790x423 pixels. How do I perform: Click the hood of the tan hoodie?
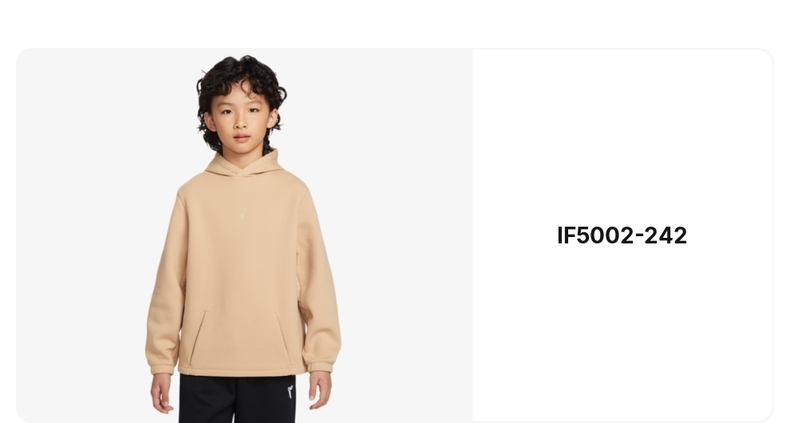pyautogui.click(x=244, y=164)
